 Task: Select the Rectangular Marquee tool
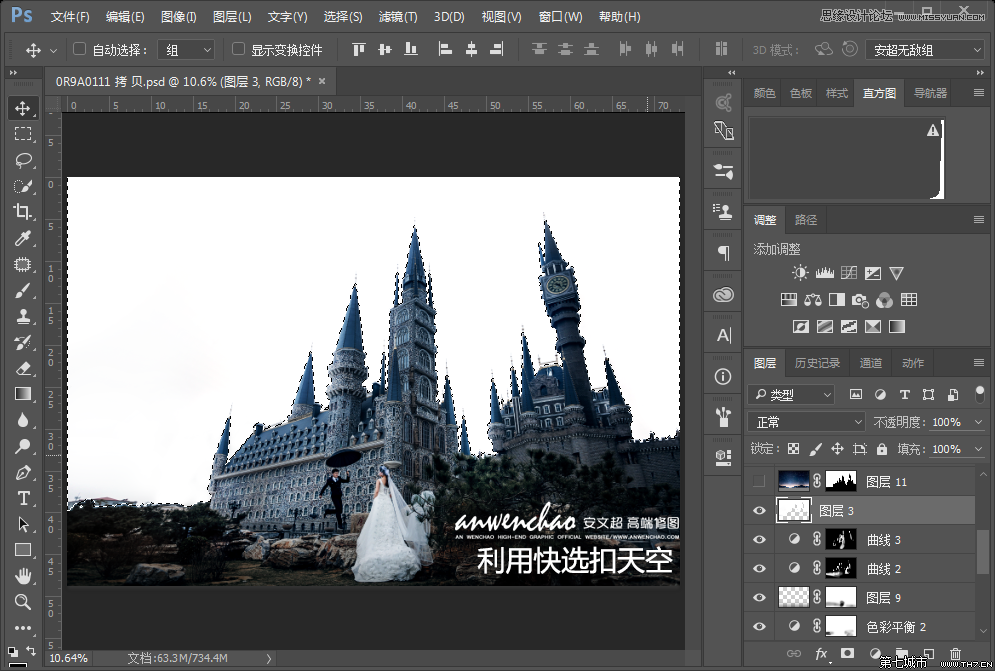pyautogui.click(x=23, y=133)
